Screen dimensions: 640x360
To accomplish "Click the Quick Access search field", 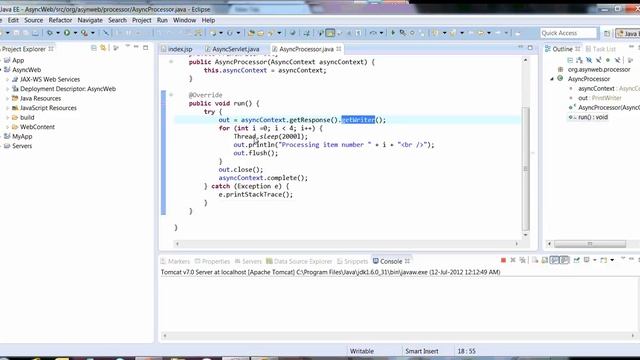I will coord(569,33).
